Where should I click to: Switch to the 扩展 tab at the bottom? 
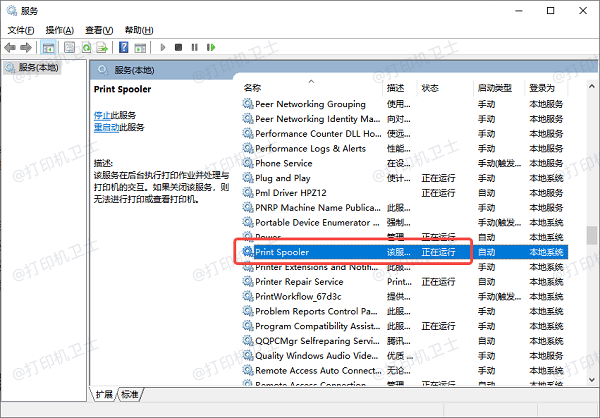point(105,394)
